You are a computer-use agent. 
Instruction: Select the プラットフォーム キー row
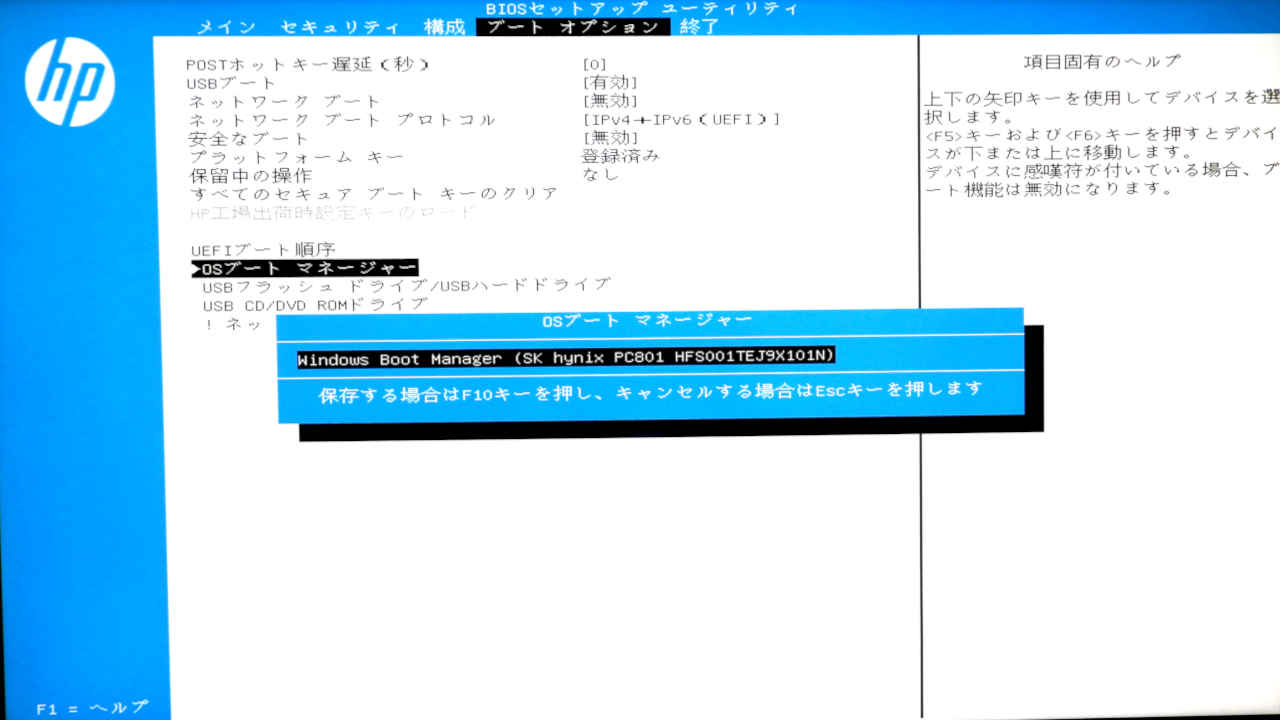296,157
